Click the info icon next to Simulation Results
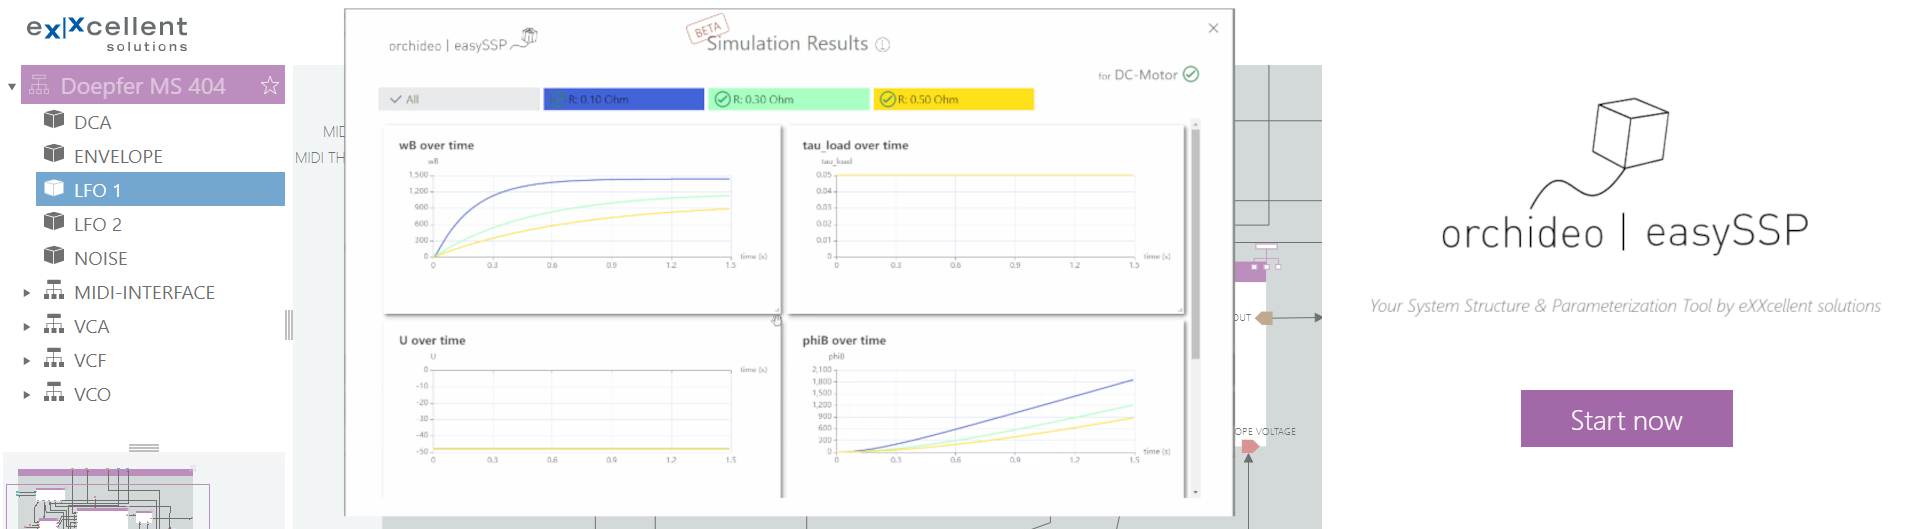 coord(882,45)
